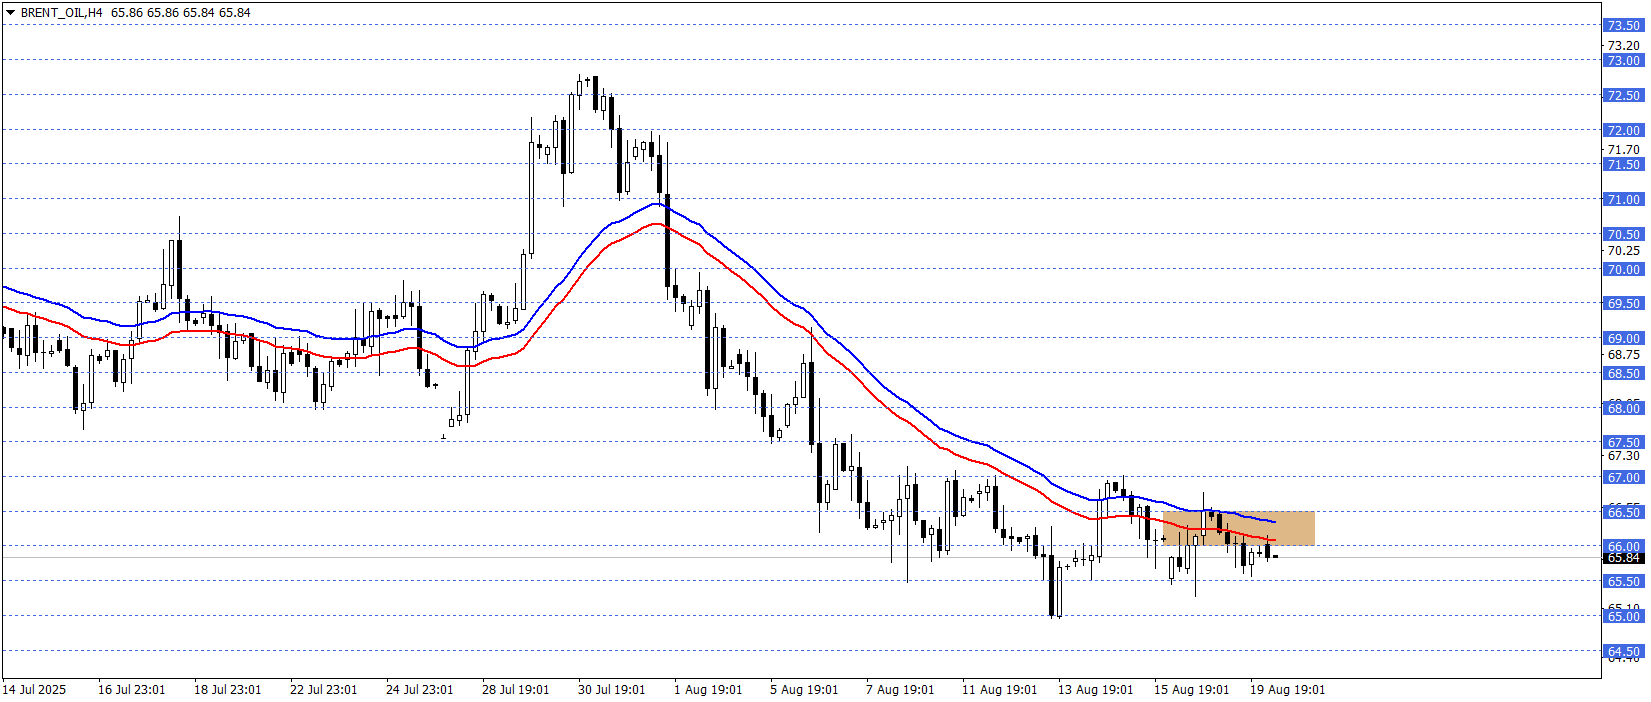Screen dimensions: 1651x702
Task: Click the 70.00 price level label
Action: pyautogui.click(x=1624, y=270)
